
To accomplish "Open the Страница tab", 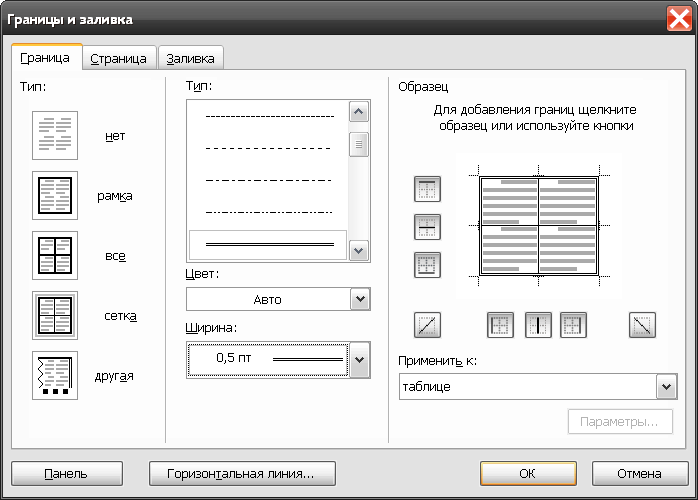I will click(119, 58).
